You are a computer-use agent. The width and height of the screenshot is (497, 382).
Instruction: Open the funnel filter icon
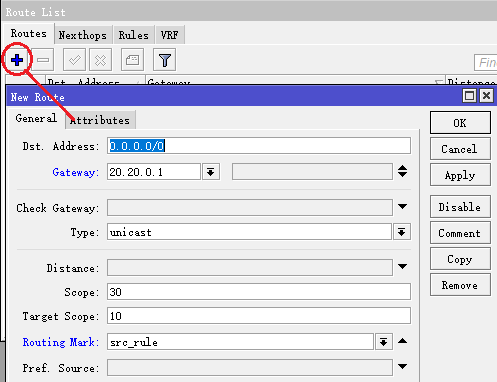point(165,60)
